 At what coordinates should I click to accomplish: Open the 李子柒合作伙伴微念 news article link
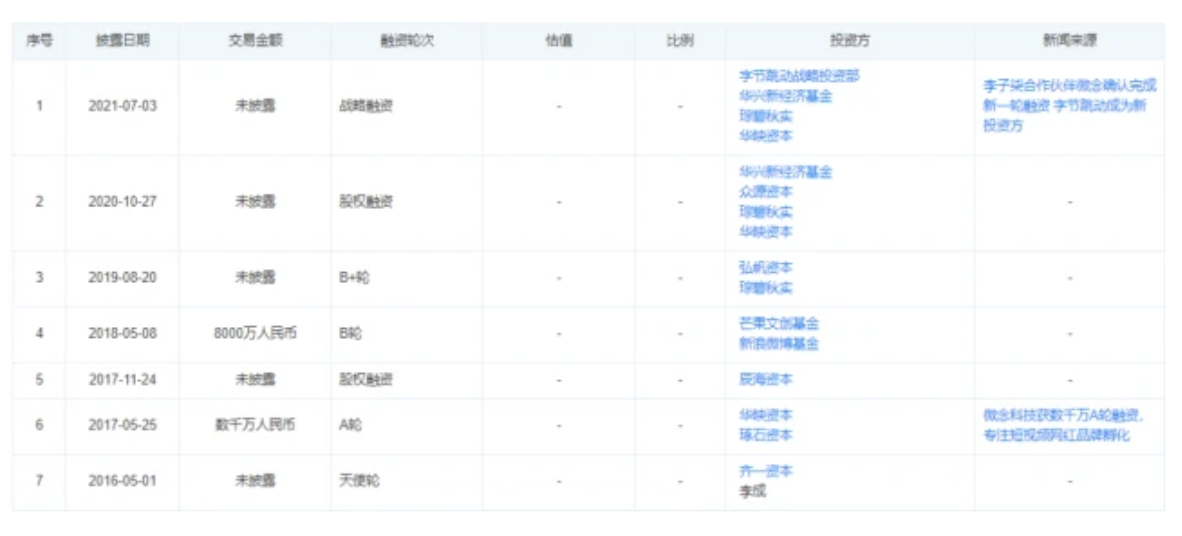click(x=1070, y=106)
